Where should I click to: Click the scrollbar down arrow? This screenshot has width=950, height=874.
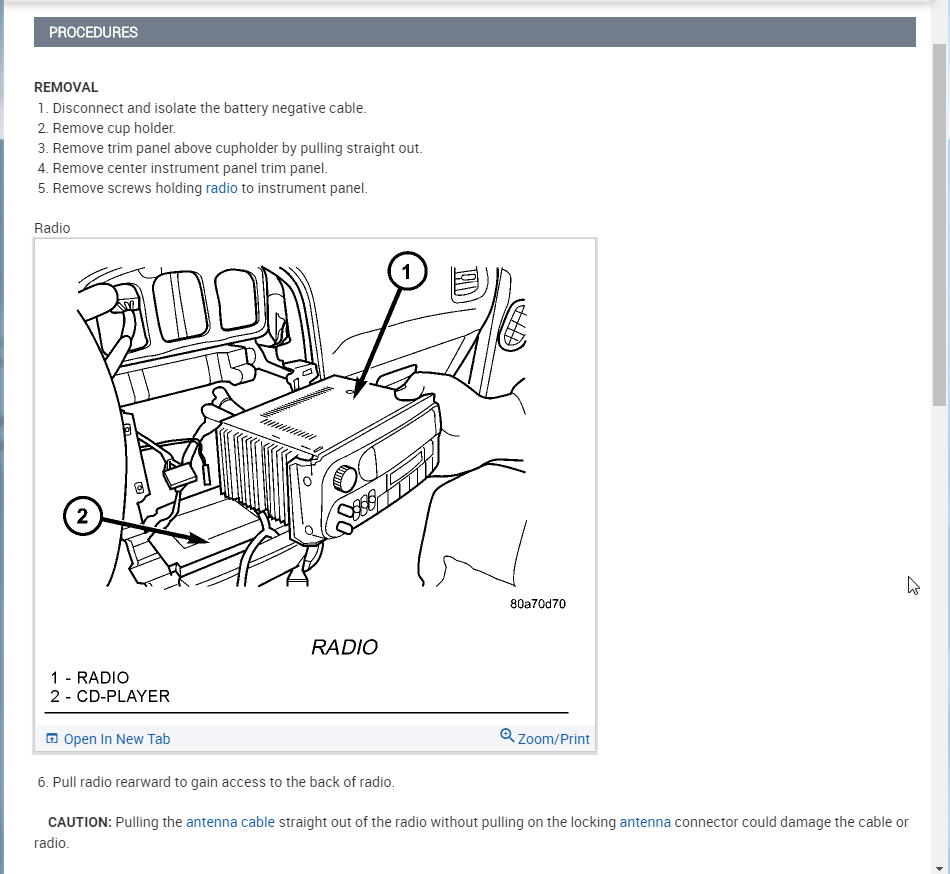pos(939,868)
